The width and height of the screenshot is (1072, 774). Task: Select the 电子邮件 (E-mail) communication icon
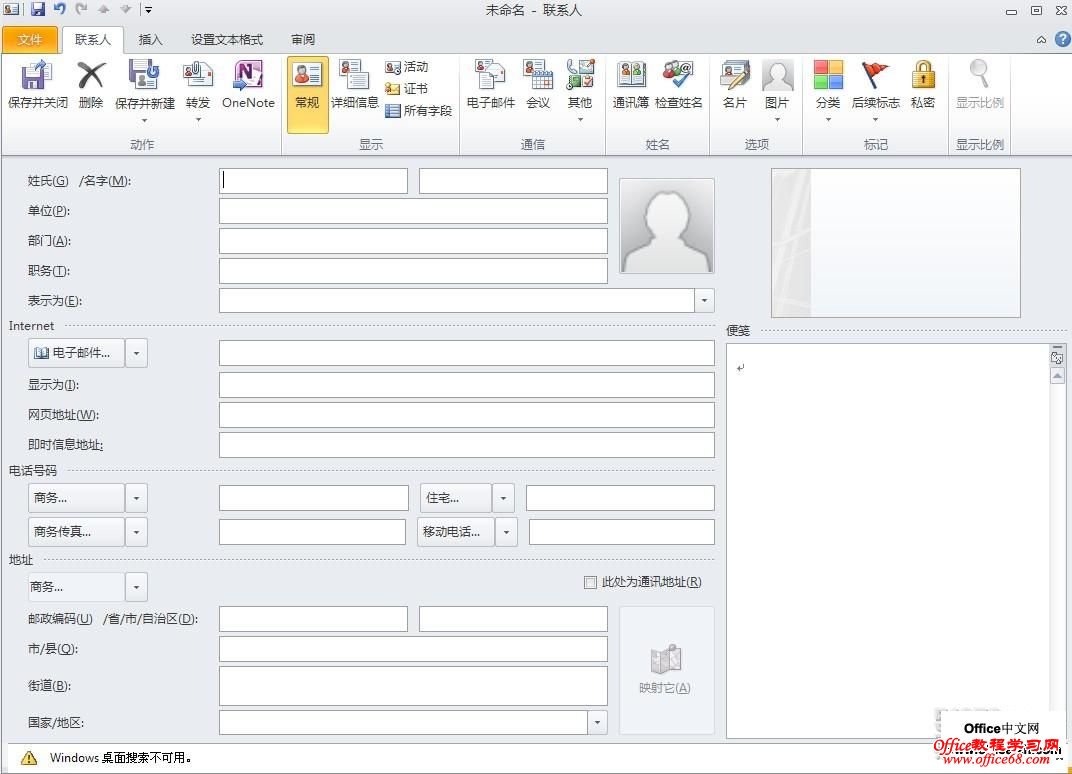coord(489,90)
